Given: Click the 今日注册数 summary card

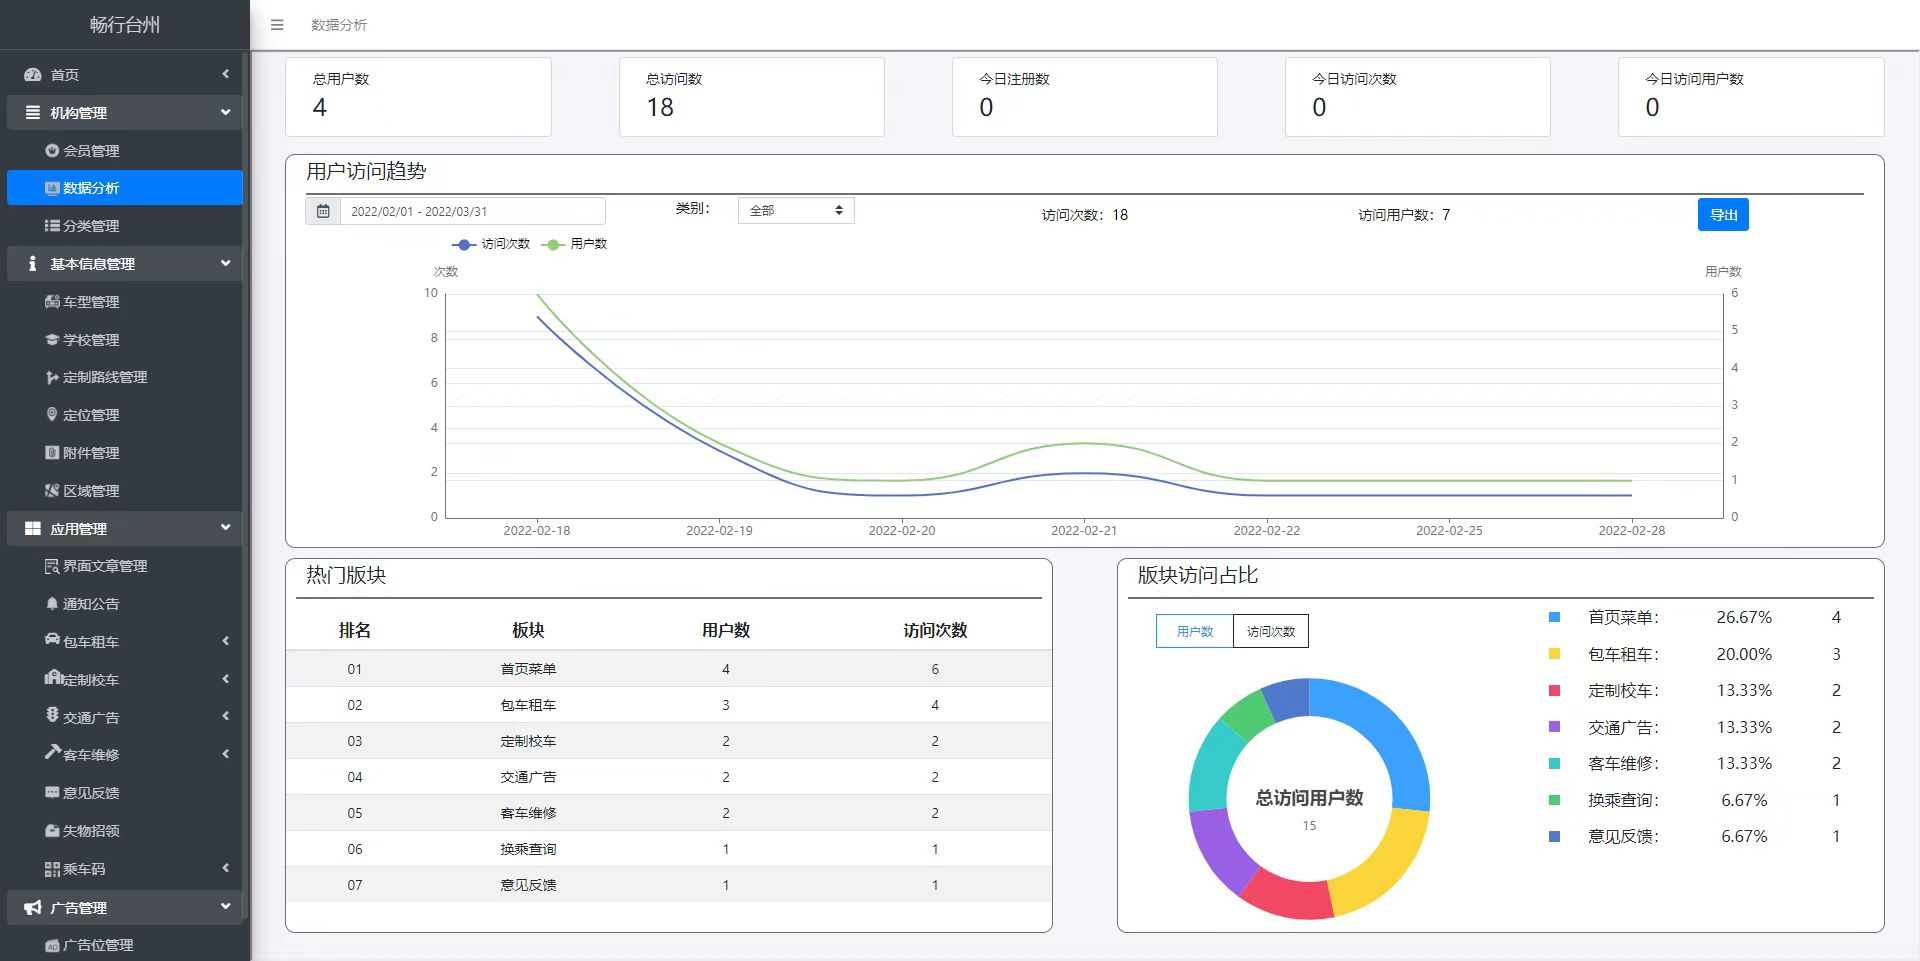Looking at the screenshot, I should [1084, 97].
